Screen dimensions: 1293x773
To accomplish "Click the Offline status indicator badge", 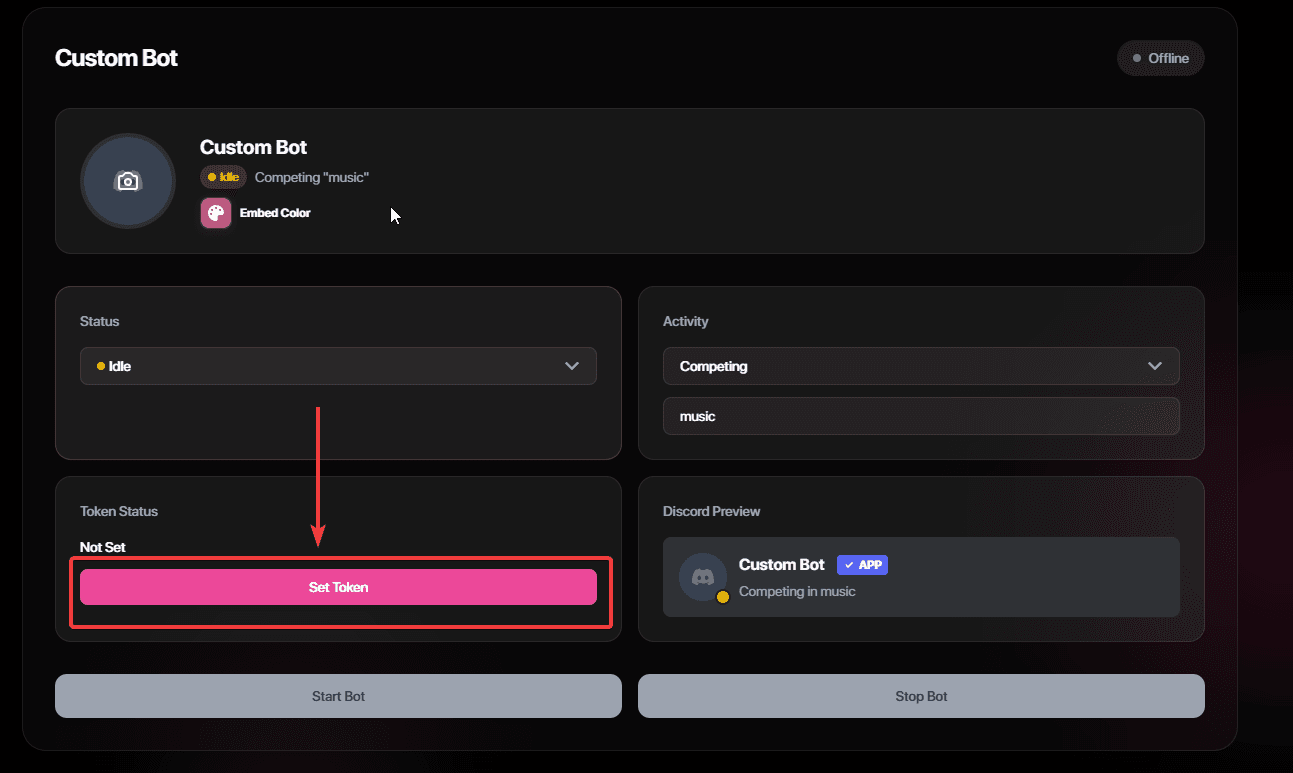I will click(x=1160, y=58).
